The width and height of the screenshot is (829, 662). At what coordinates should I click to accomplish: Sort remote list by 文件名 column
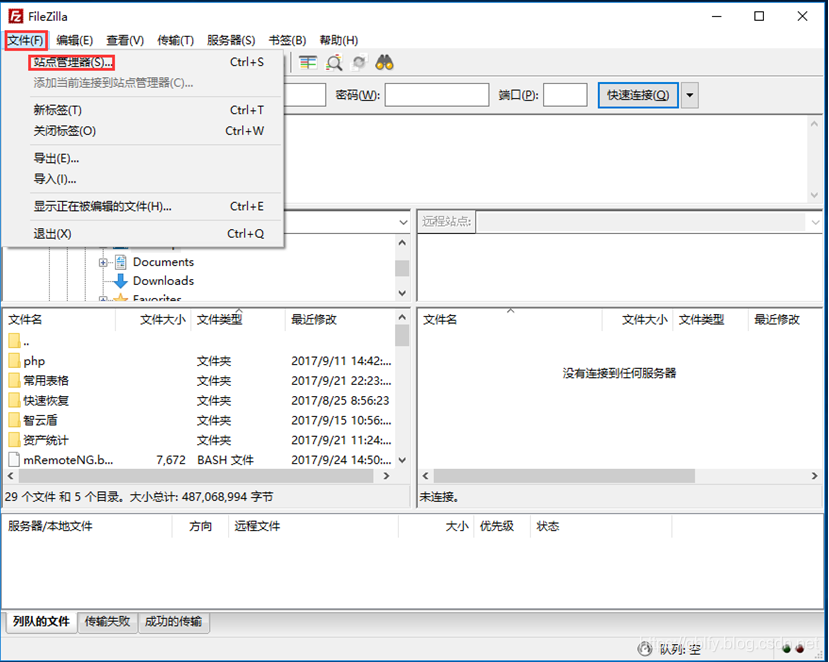pyautogui.click(x=510, y=319)
